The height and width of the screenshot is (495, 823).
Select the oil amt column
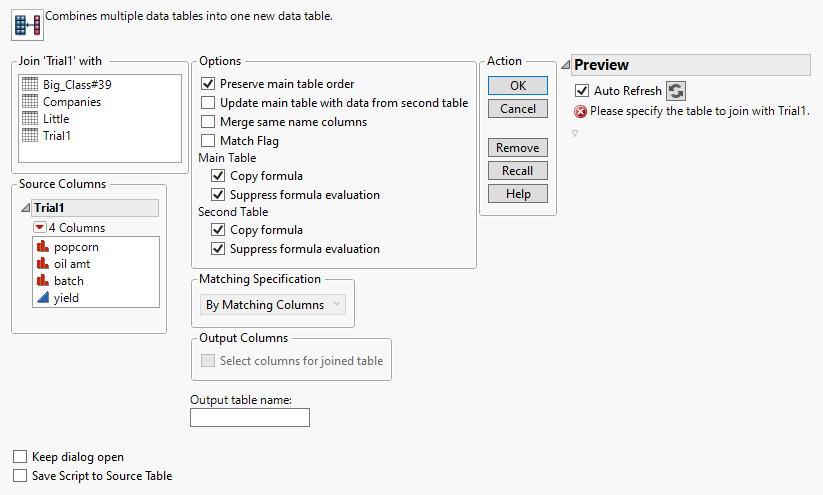point(74,264)
